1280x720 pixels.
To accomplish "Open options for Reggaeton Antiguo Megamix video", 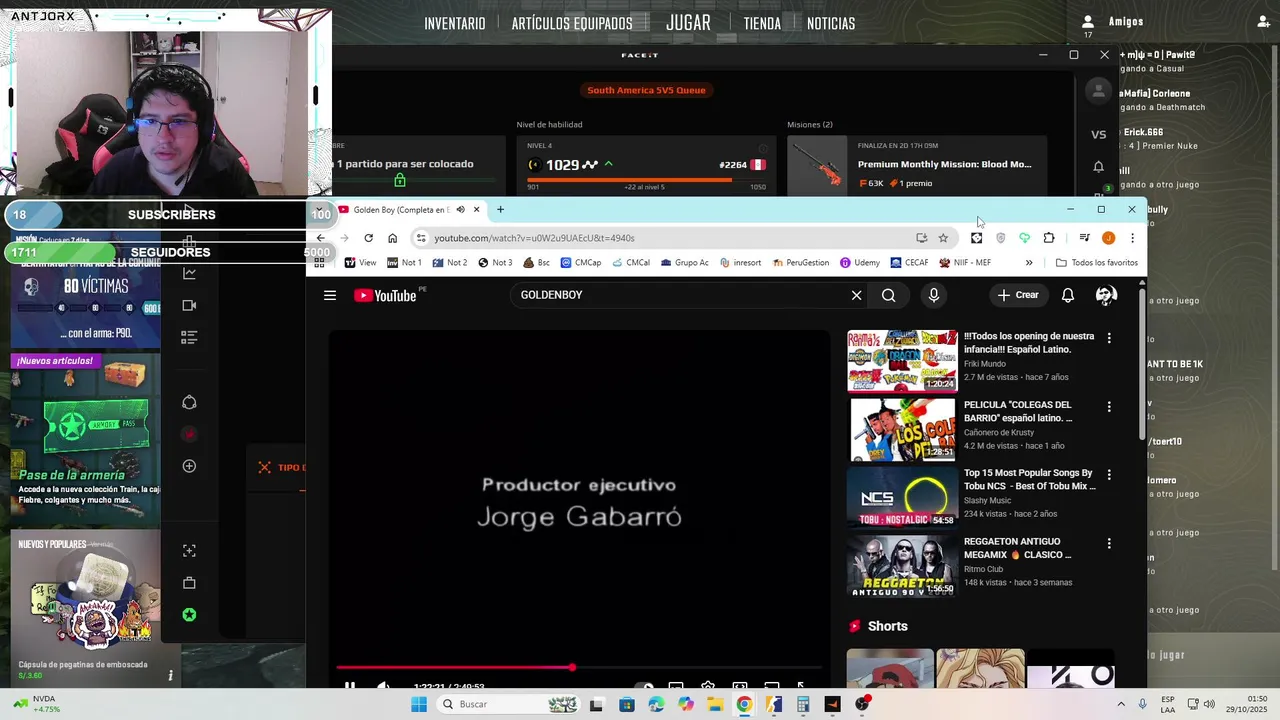I will pyautogui.click(x=1108, y=544).
